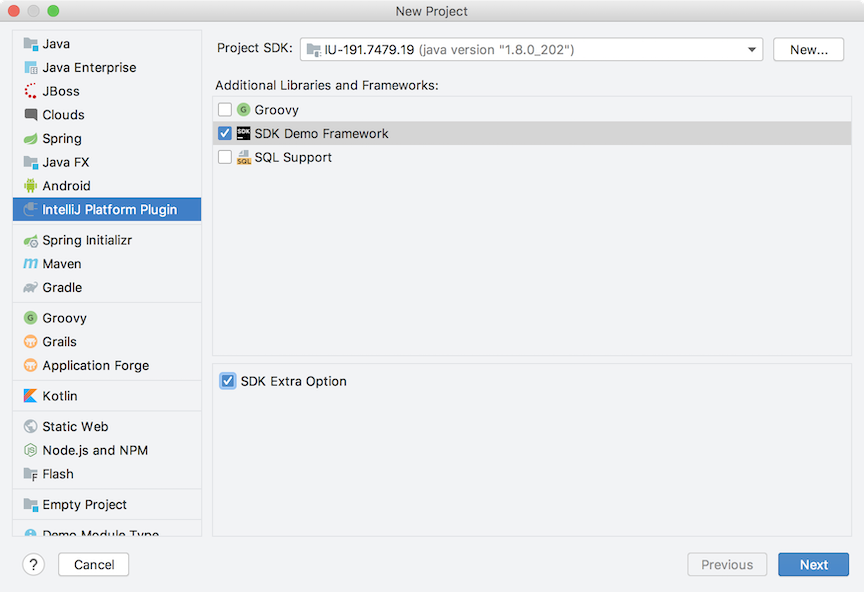Viewport: 864px width, 592px height.
Task: Toggle the SDK Extra Option checkbox
Action: [x=228, y=381]
